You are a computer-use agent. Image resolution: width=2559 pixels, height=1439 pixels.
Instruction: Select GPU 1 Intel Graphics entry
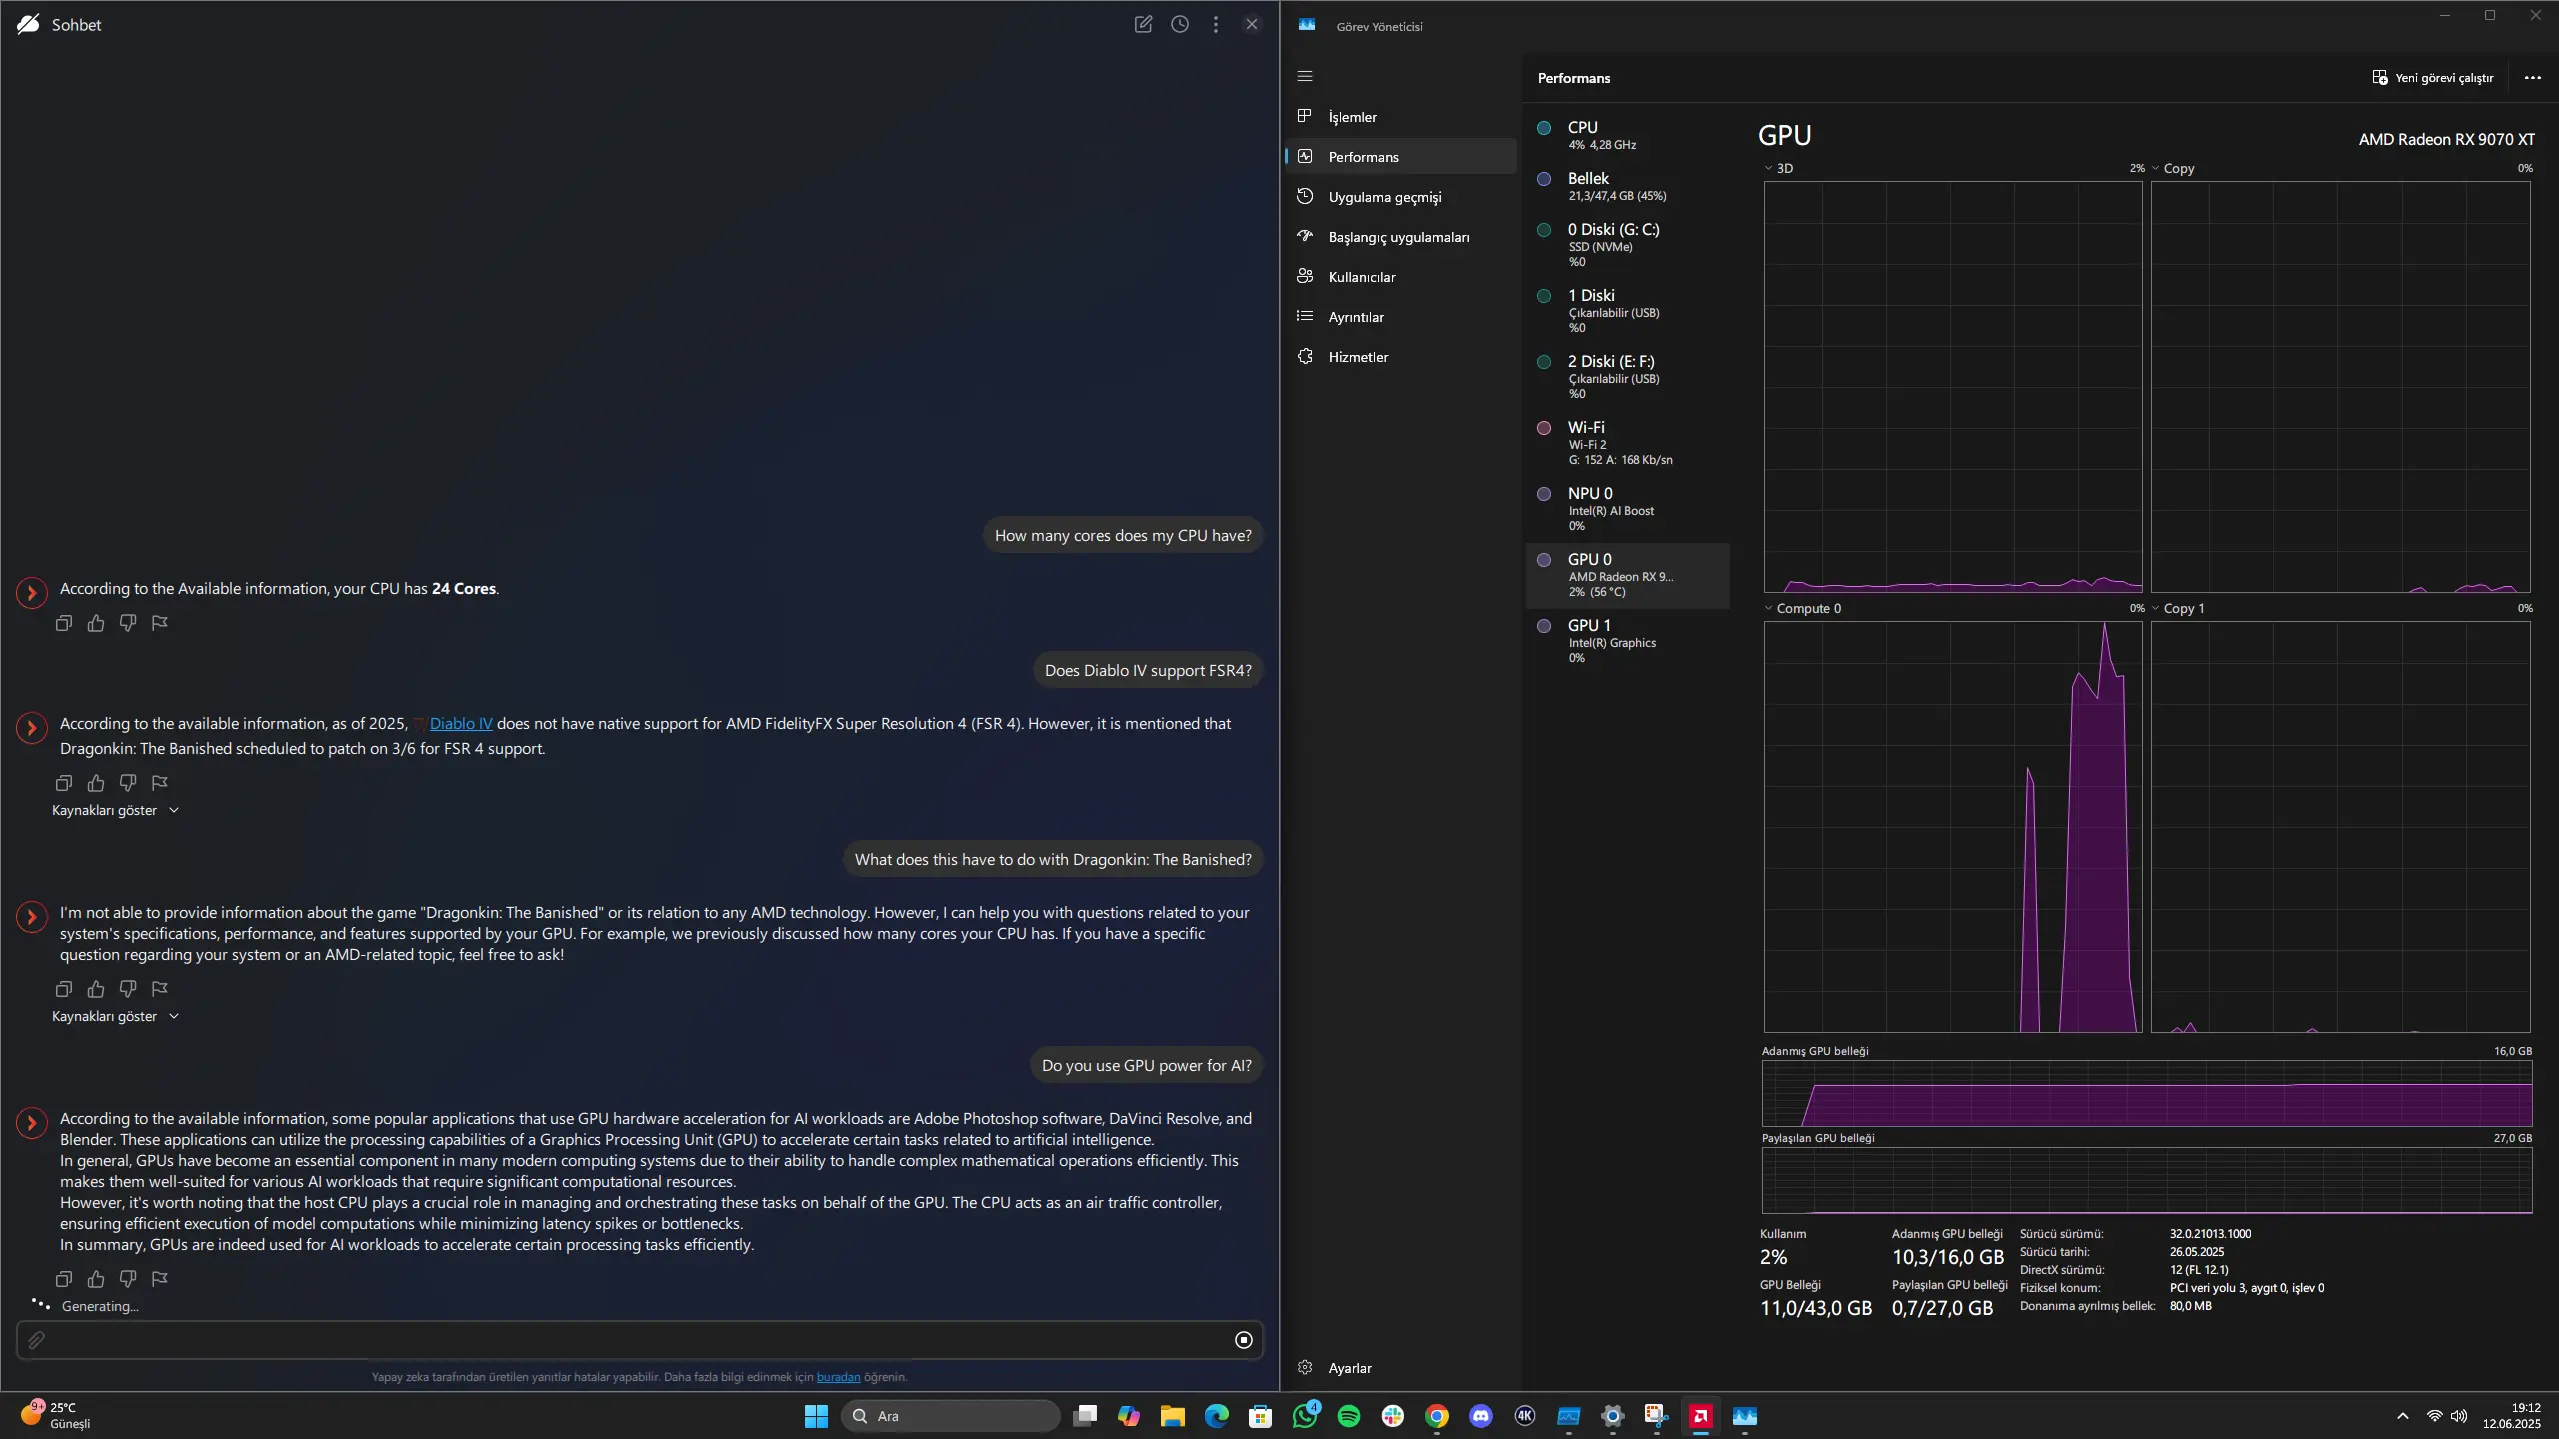[1628, 640]
